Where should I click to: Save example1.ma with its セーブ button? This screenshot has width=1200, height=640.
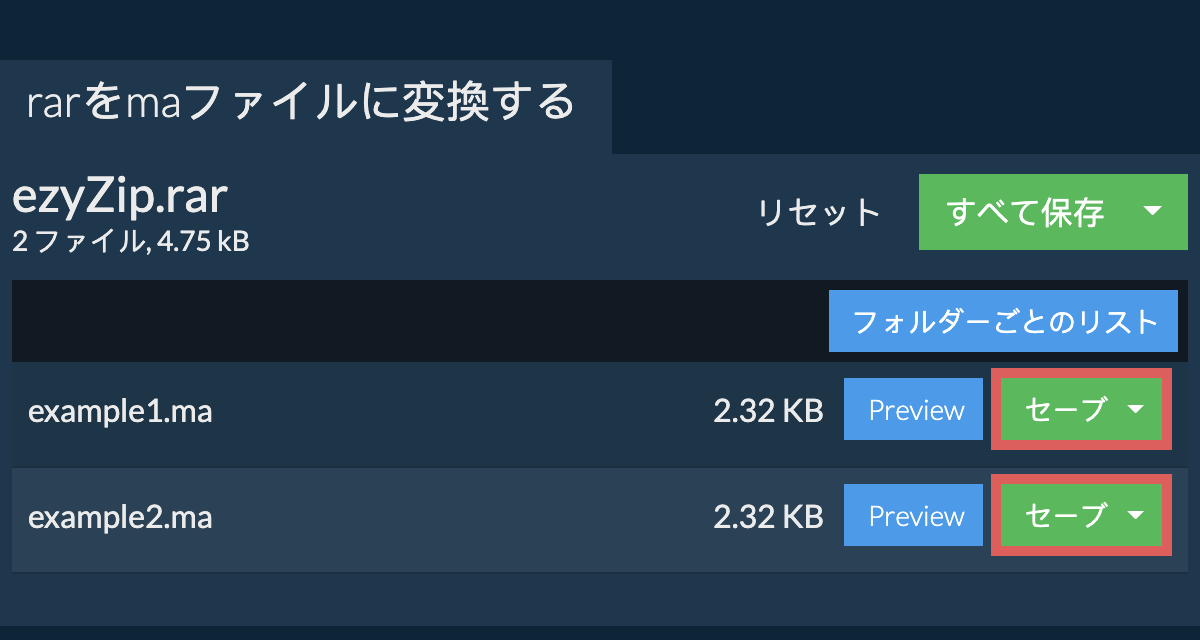[x=1066, y=410]
